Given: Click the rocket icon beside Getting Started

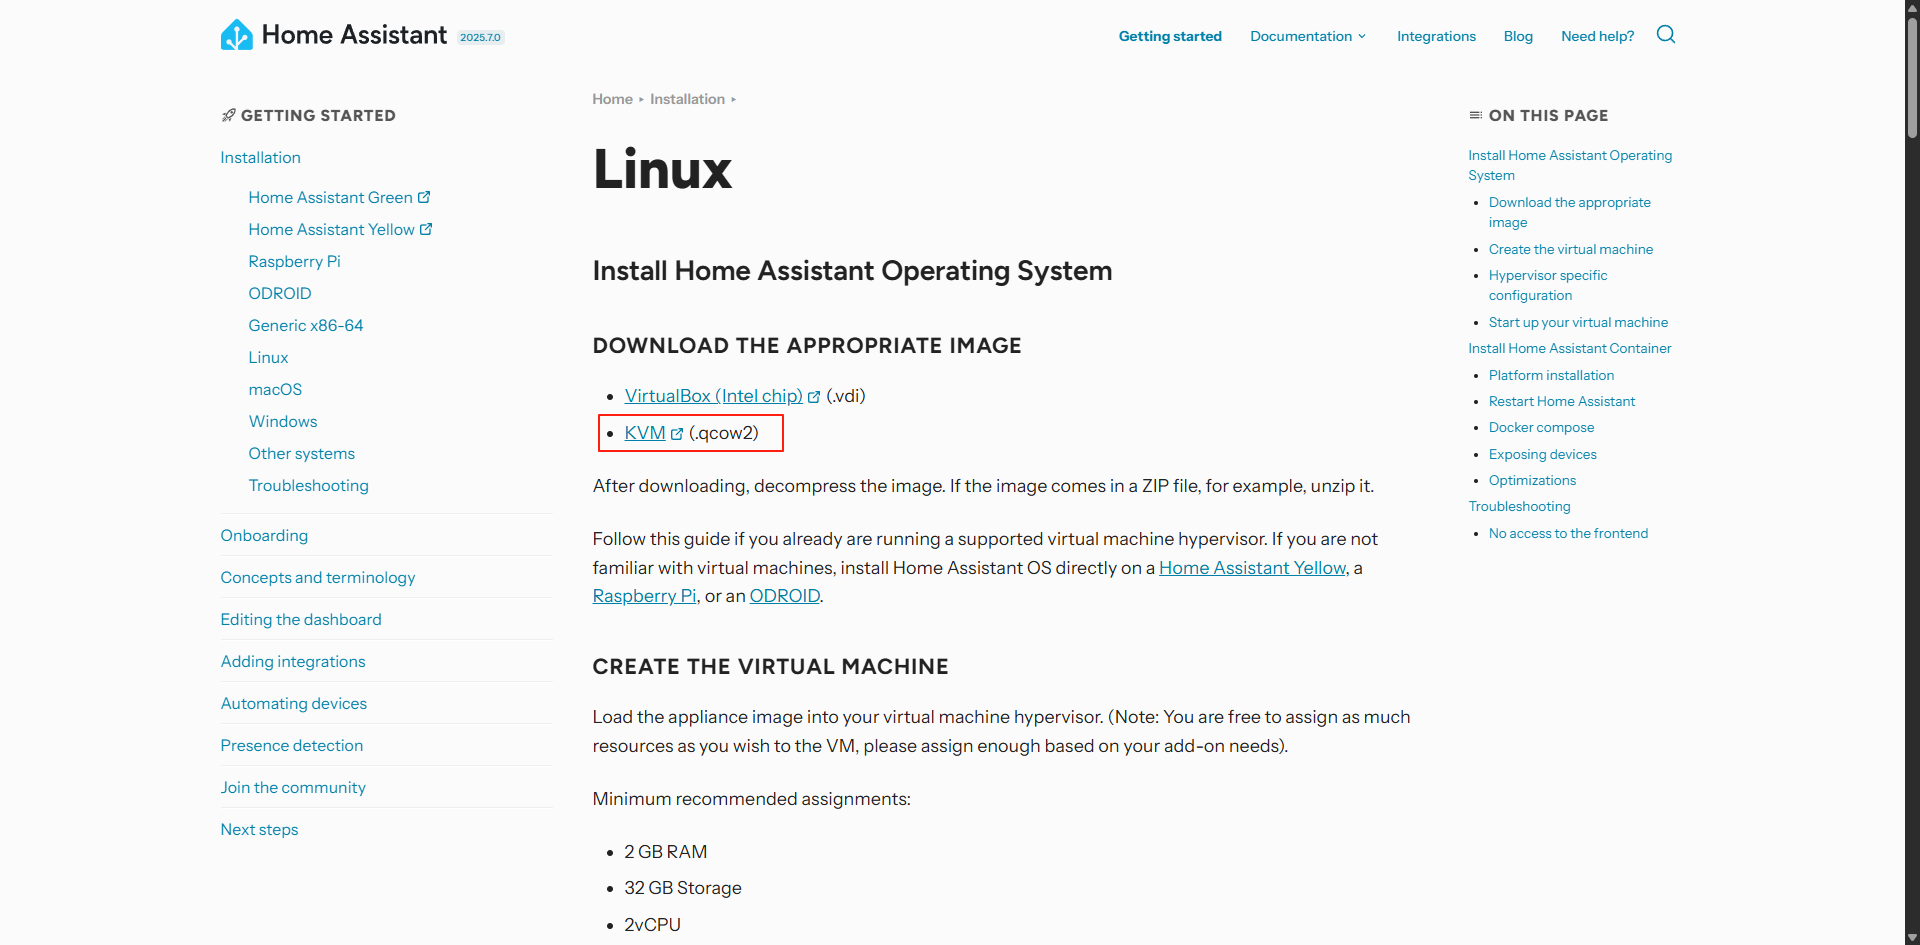Looking at the screenshot, I should click(227, 115).
